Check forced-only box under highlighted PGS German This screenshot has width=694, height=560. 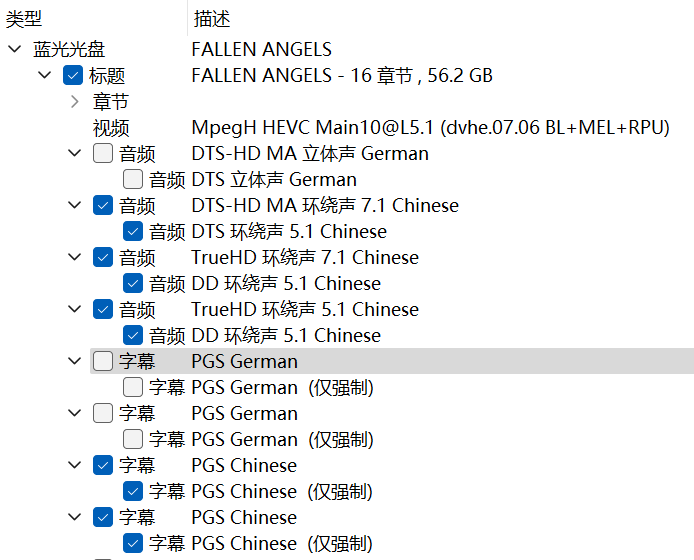click(x=133, y=387)
